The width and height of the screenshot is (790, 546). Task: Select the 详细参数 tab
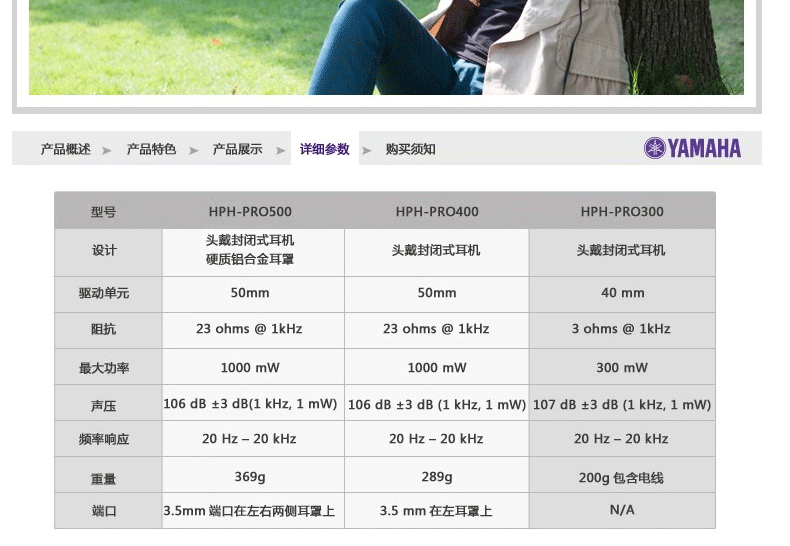(x=324, y=149)
